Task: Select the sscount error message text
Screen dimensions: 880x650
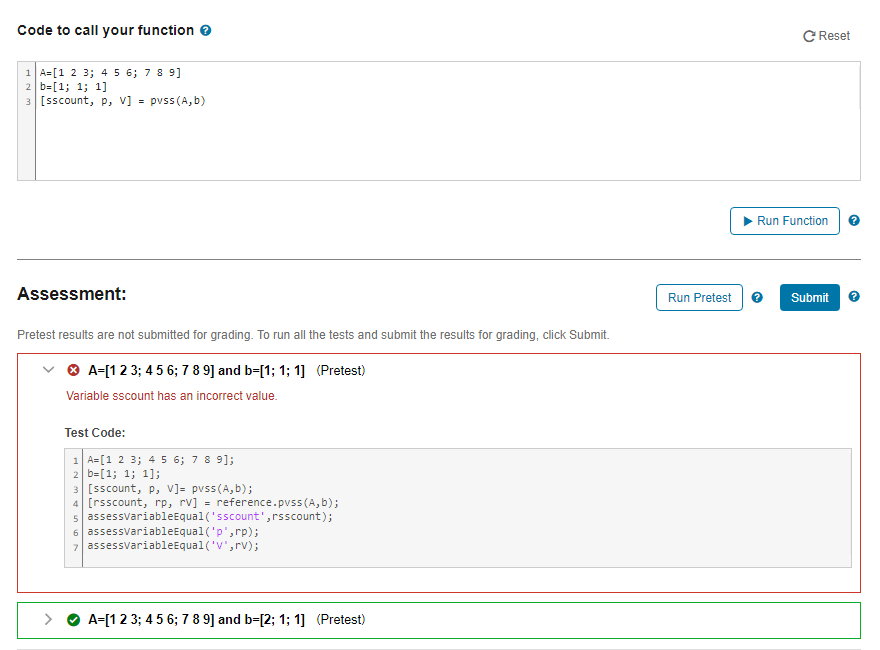Action: click(x=172, y=395)
